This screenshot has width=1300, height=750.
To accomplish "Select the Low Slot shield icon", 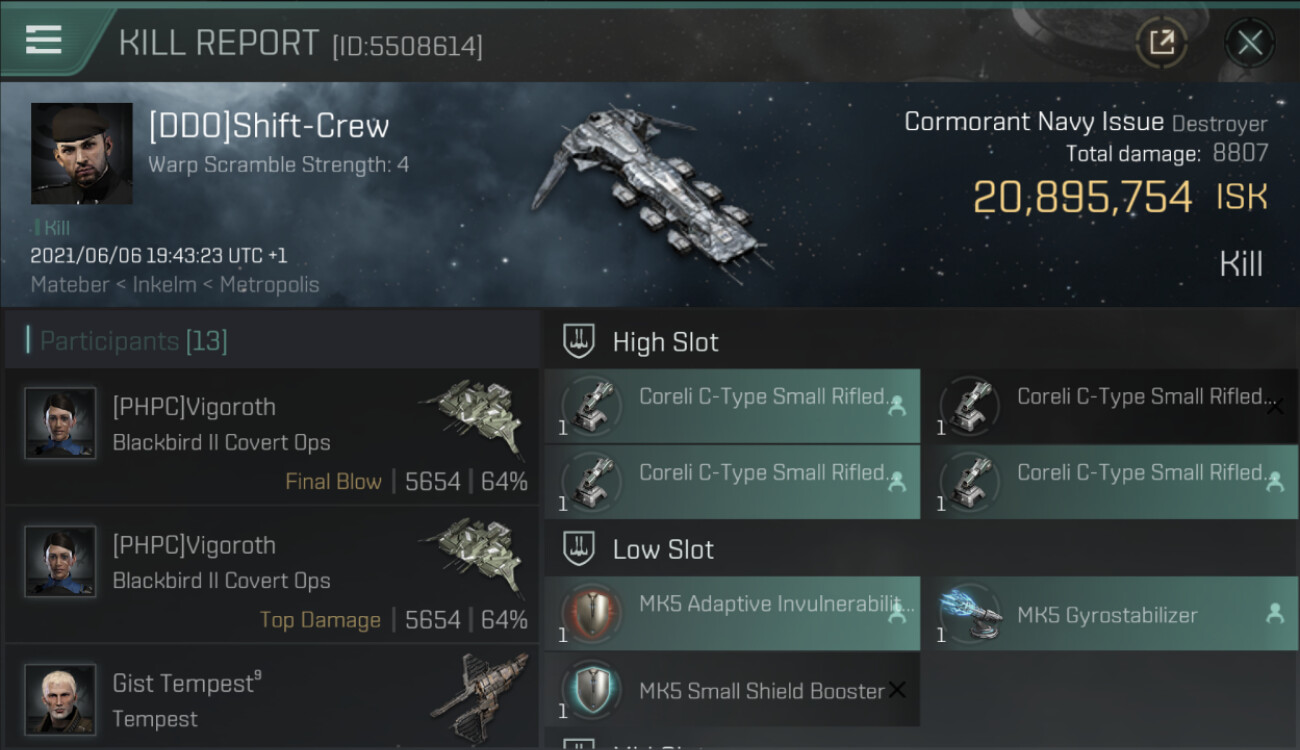I will point(579,548).
